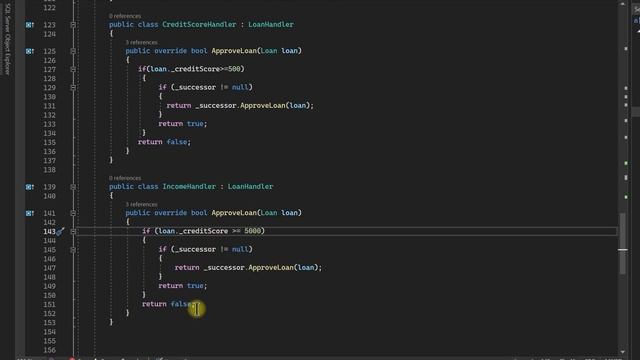640x360 pixels.
Task: Collapse the CreditScoreHandler class at line 123
Action: (73, 25)
